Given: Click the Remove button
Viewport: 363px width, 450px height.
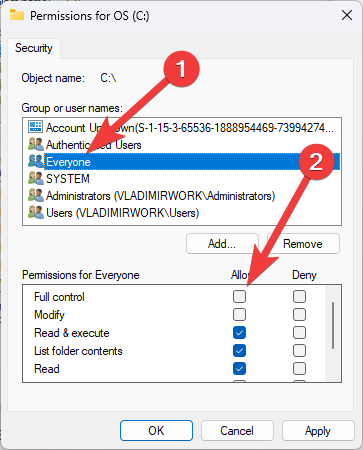Looking at the screenshot, I should tap(303, 244).
